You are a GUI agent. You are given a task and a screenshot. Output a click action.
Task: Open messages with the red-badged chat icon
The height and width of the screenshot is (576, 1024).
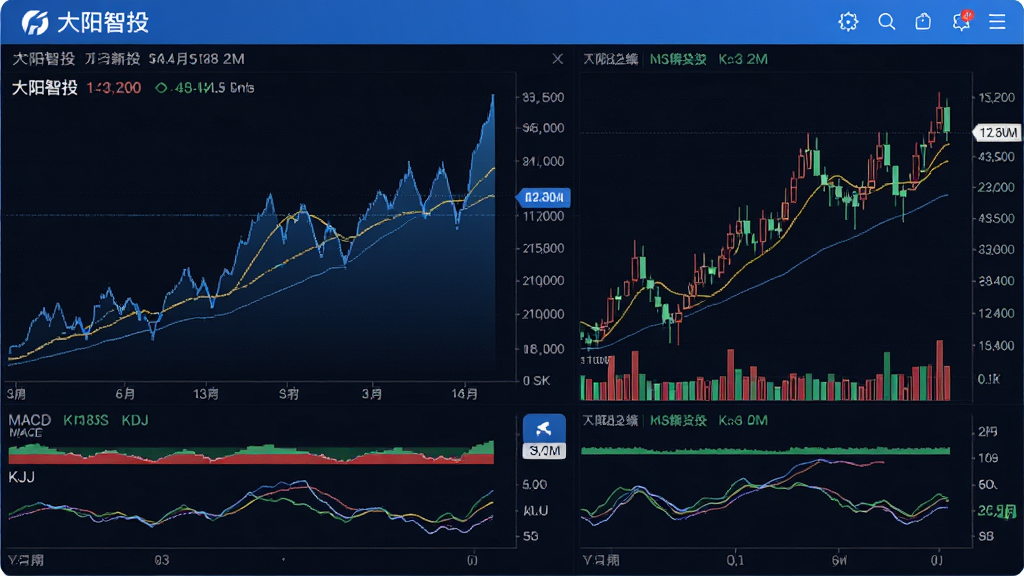[961, 22]
